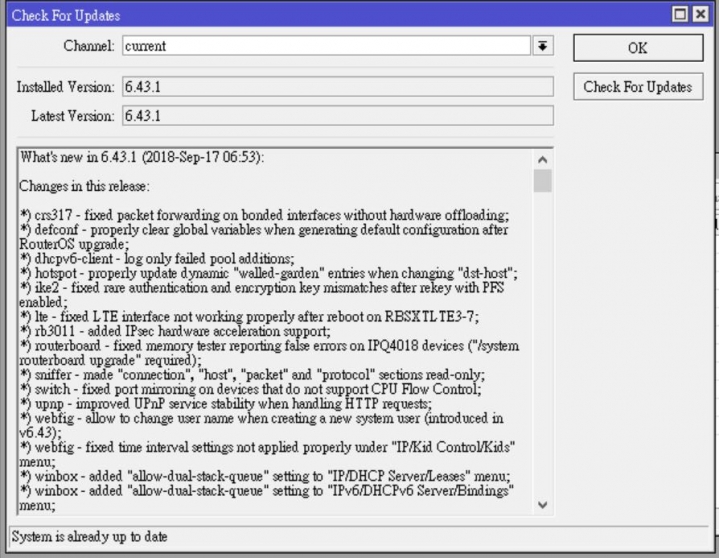Click the Channel field showing current
Image resolution: width=720 pixels, height=558 pixels.
coord(326,46)
